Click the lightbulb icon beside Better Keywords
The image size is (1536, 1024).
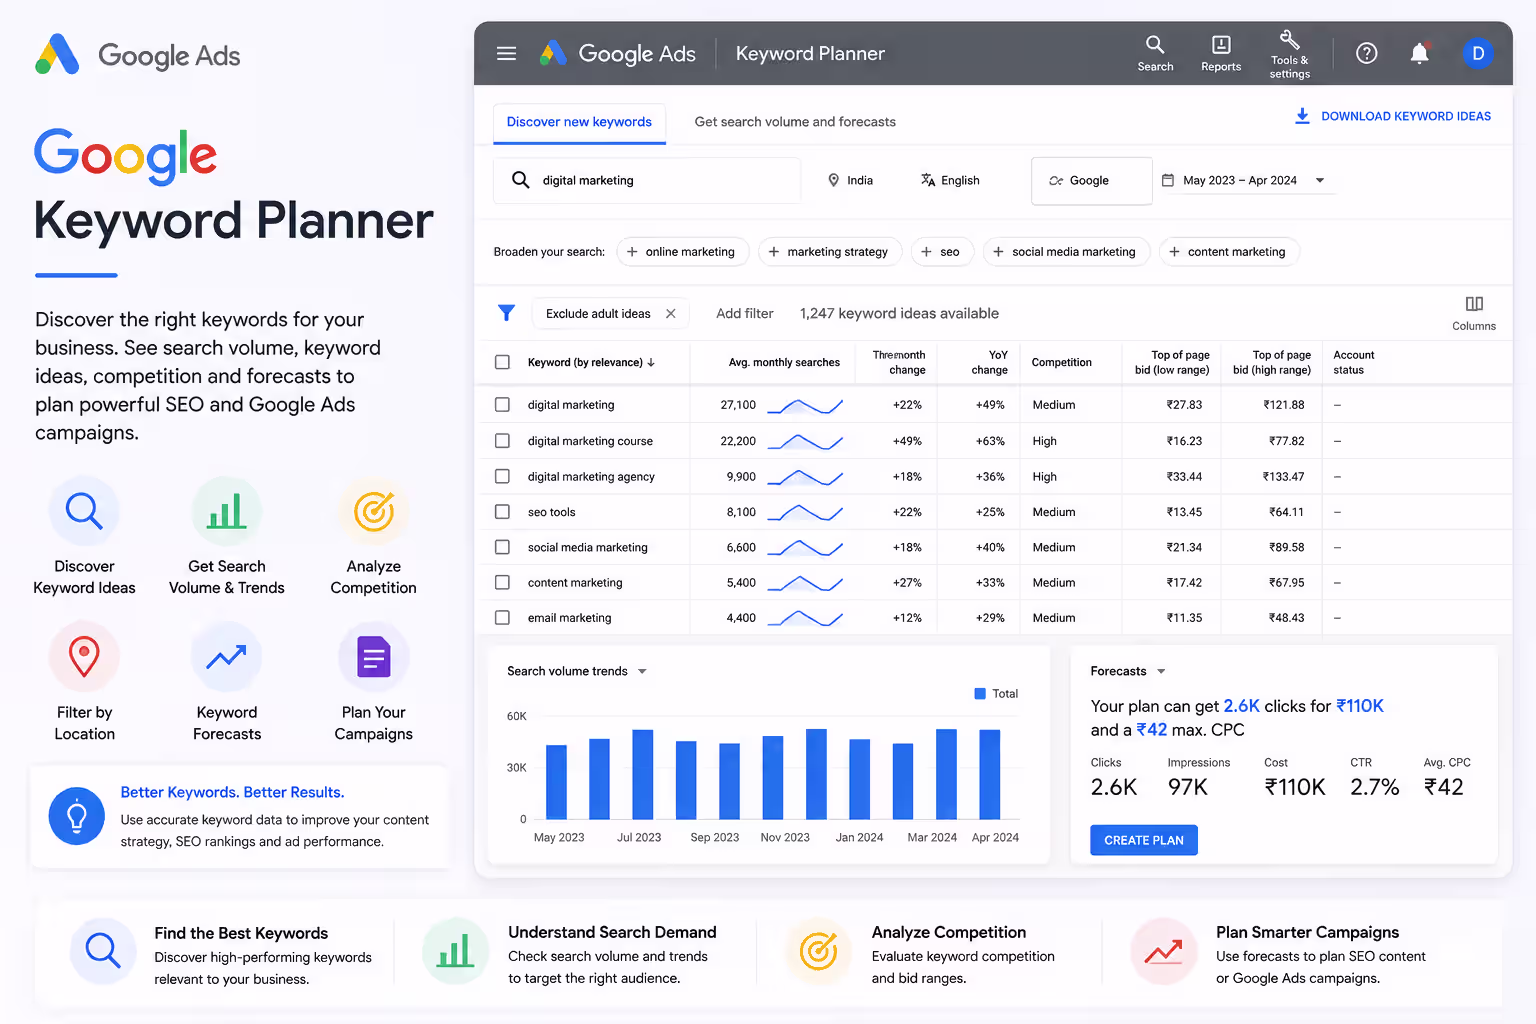click(77, 816)
